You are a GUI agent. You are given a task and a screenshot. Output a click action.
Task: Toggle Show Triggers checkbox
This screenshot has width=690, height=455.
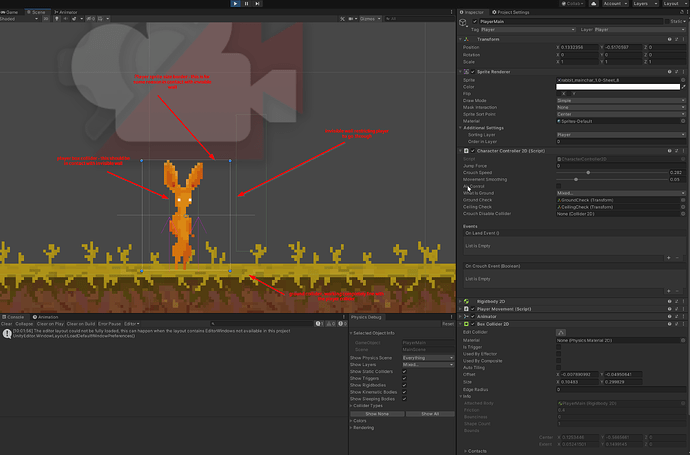click(x=404, y=380)
